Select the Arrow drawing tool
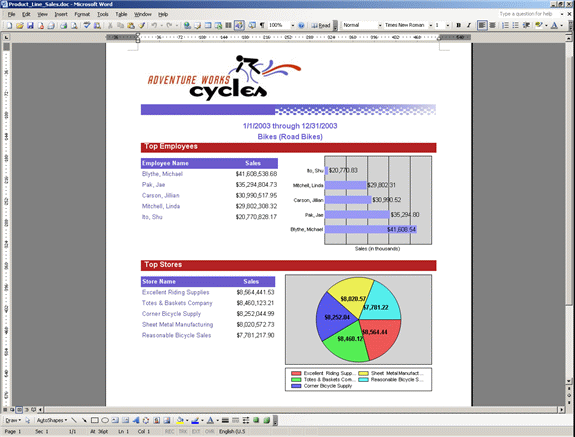The height and width of the screenshot is (437, 575). tap(84, 420)
